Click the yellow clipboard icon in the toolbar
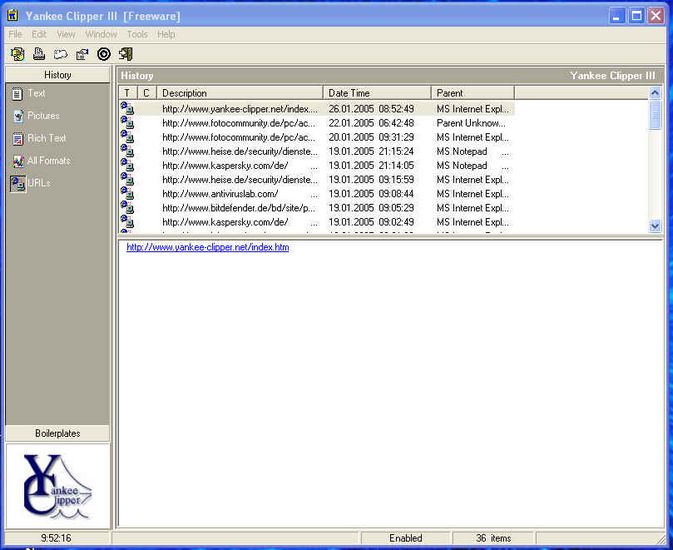This screenshot has width=673, height=550. pyautogui.click(x=18, y=54)
